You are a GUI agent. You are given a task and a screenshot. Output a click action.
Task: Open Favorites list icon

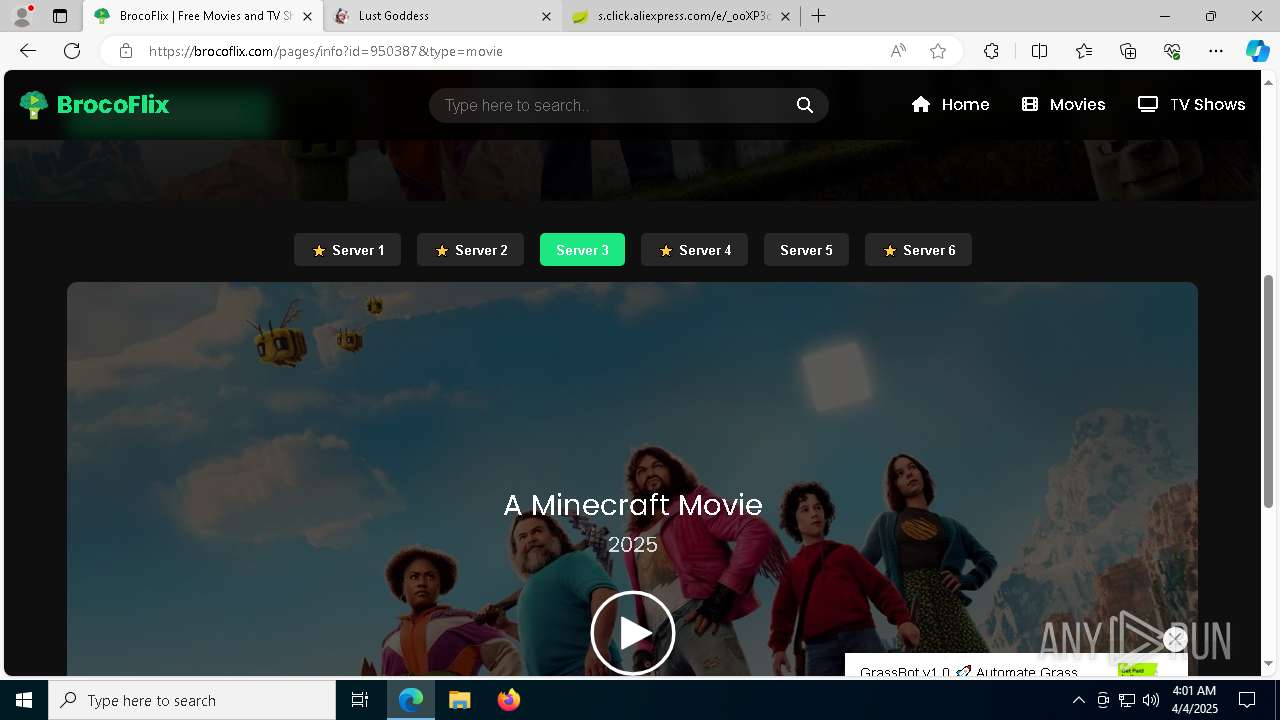(x=1084, y=51)
